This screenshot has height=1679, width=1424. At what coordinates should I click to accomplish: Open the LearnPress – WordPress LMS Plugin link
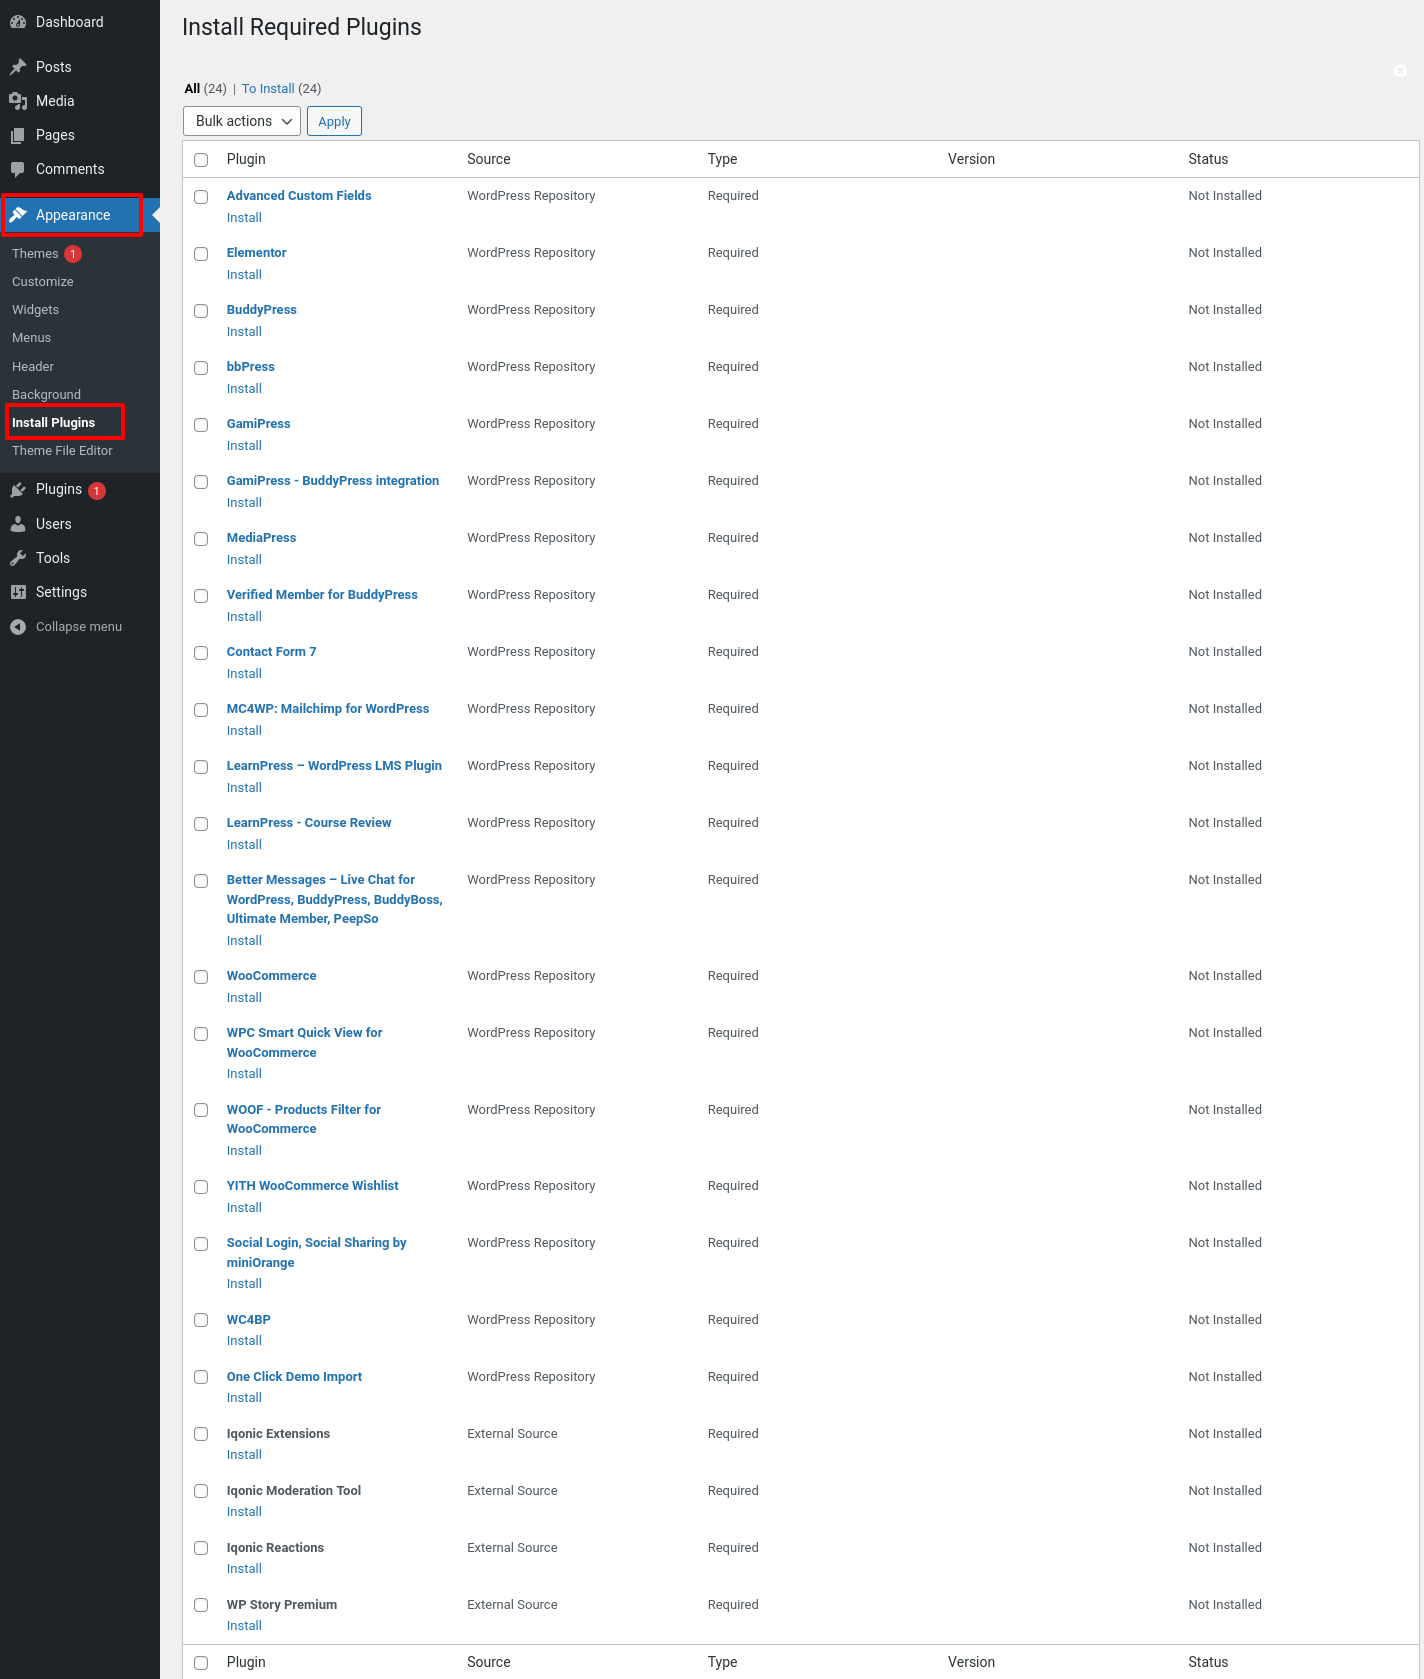click(x=334, y=766)
